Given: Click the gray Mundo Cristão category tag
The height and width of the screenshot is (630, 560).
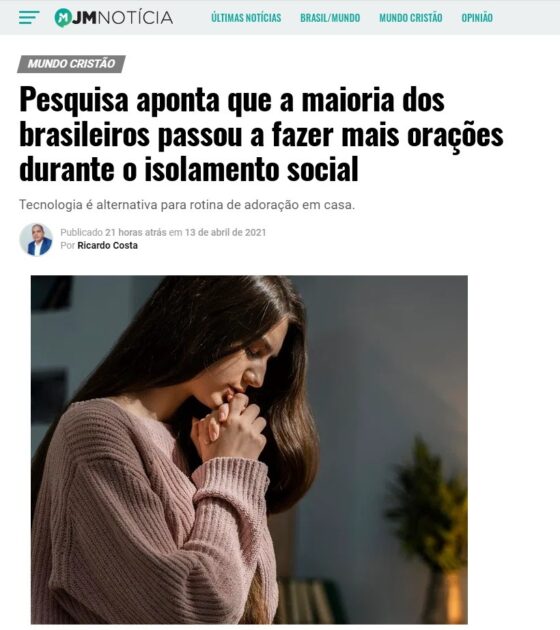Looking at the screenshot, I should point(72,64).
